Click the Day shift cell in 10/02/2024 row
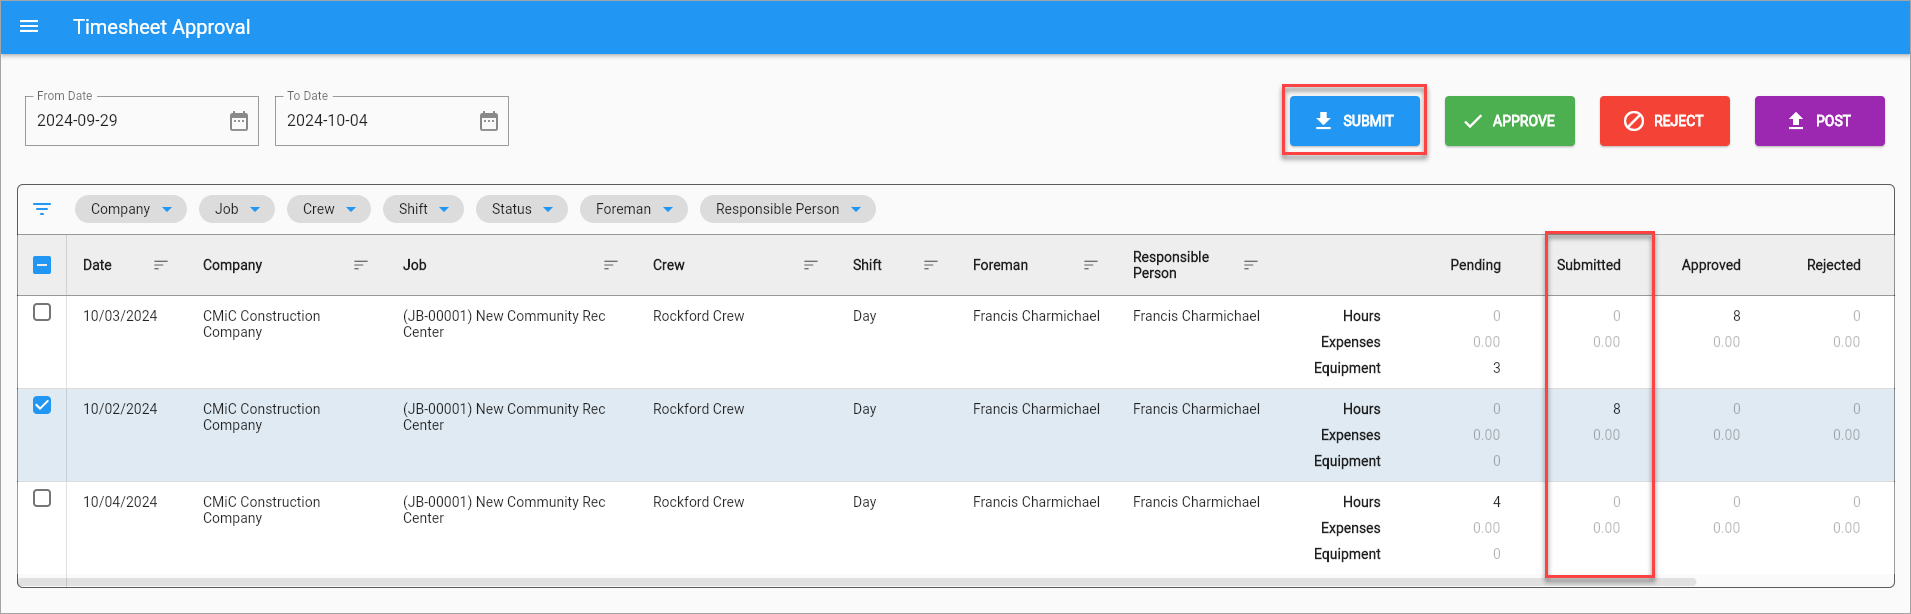 865,409
